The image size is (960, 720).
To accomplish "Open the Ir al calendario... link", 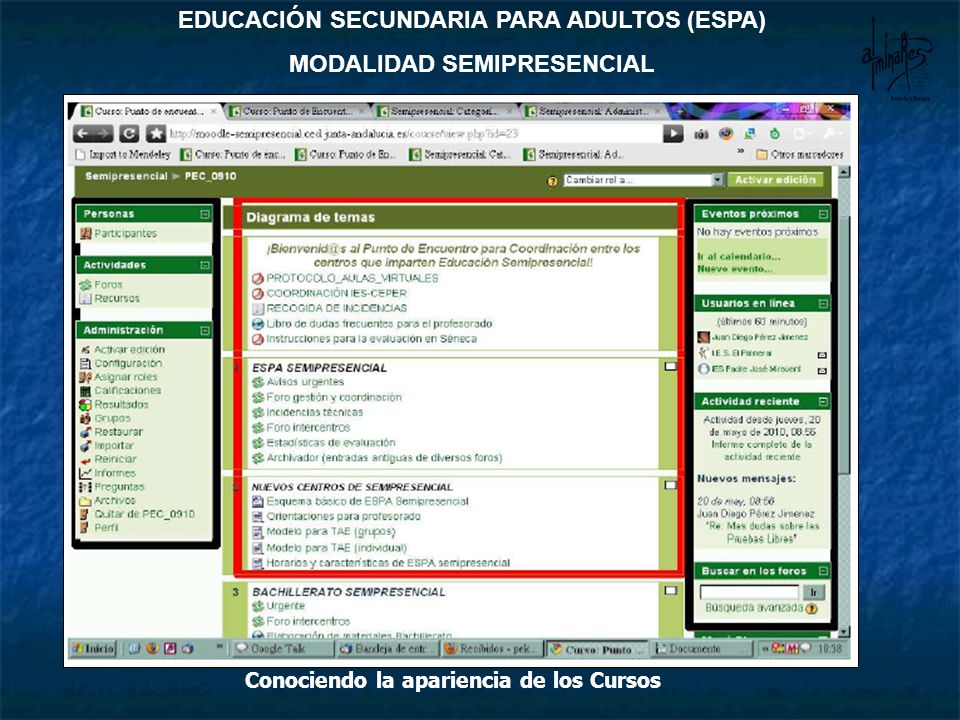I will pos(738,257).
